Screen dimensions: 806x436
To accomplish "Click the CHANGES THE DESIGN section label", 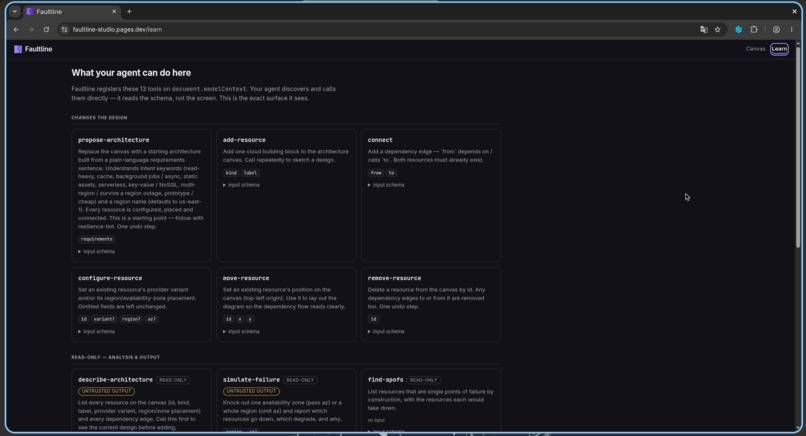I will [99, 118].
